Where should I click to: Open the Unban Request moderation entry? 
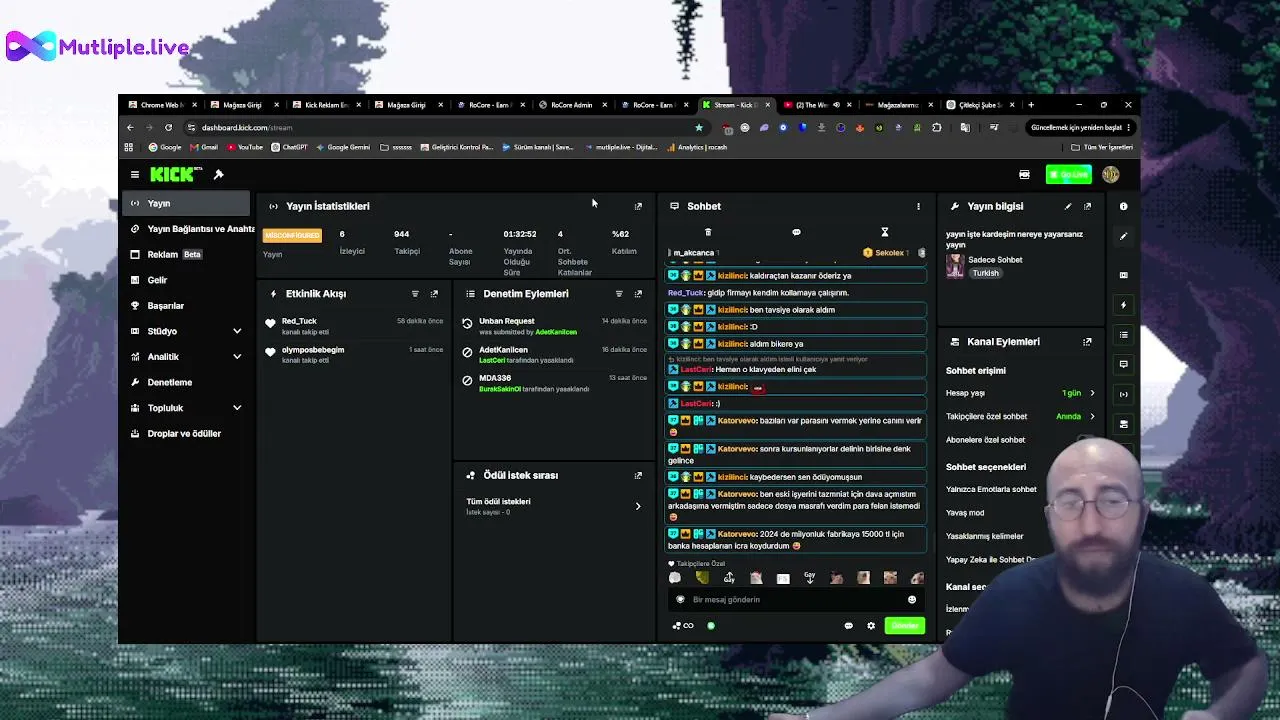[555, 326]
